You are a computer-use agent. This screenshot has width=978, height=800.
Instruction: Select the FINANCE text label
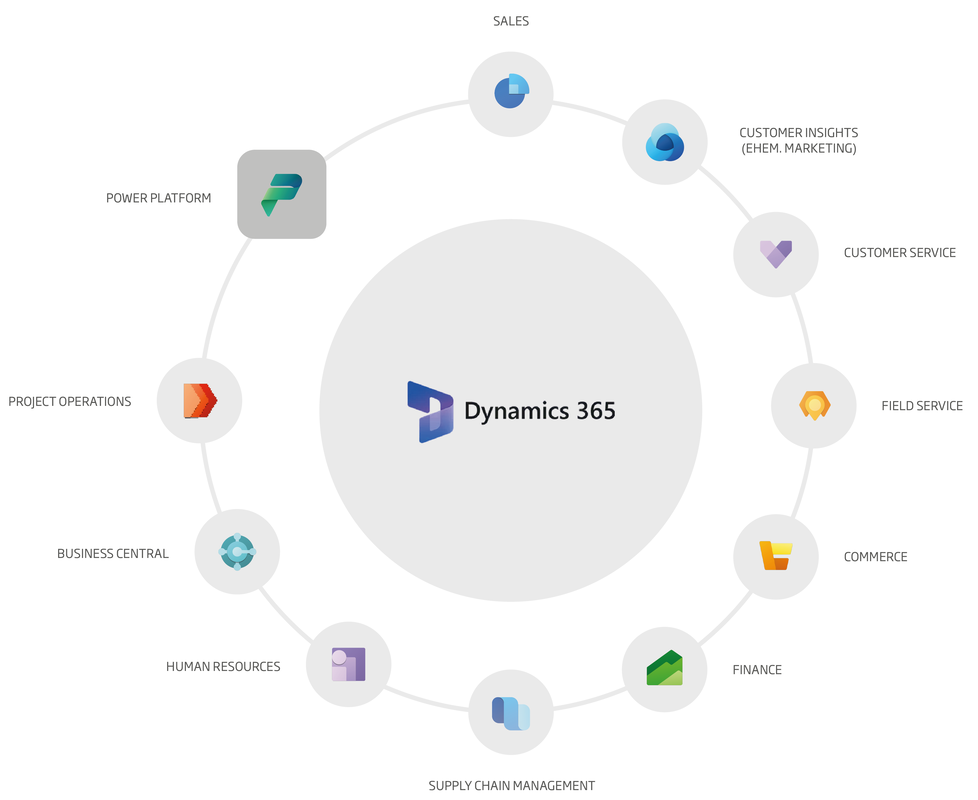pyautogui.click(x=757, y=670)
